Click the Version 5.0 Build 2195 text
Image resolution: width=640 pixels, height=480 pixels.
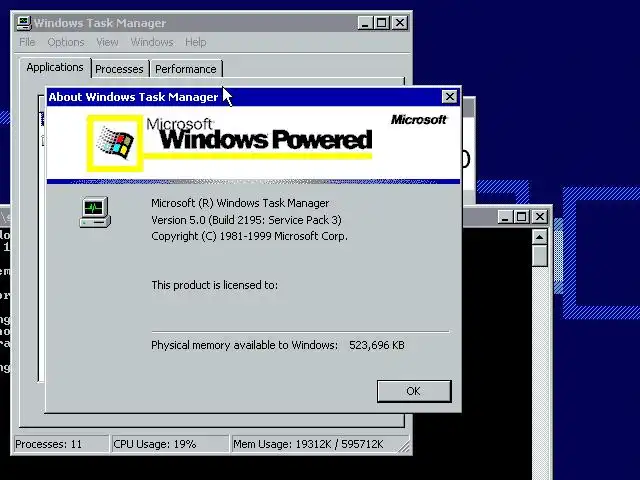click(x=247, y=220)
